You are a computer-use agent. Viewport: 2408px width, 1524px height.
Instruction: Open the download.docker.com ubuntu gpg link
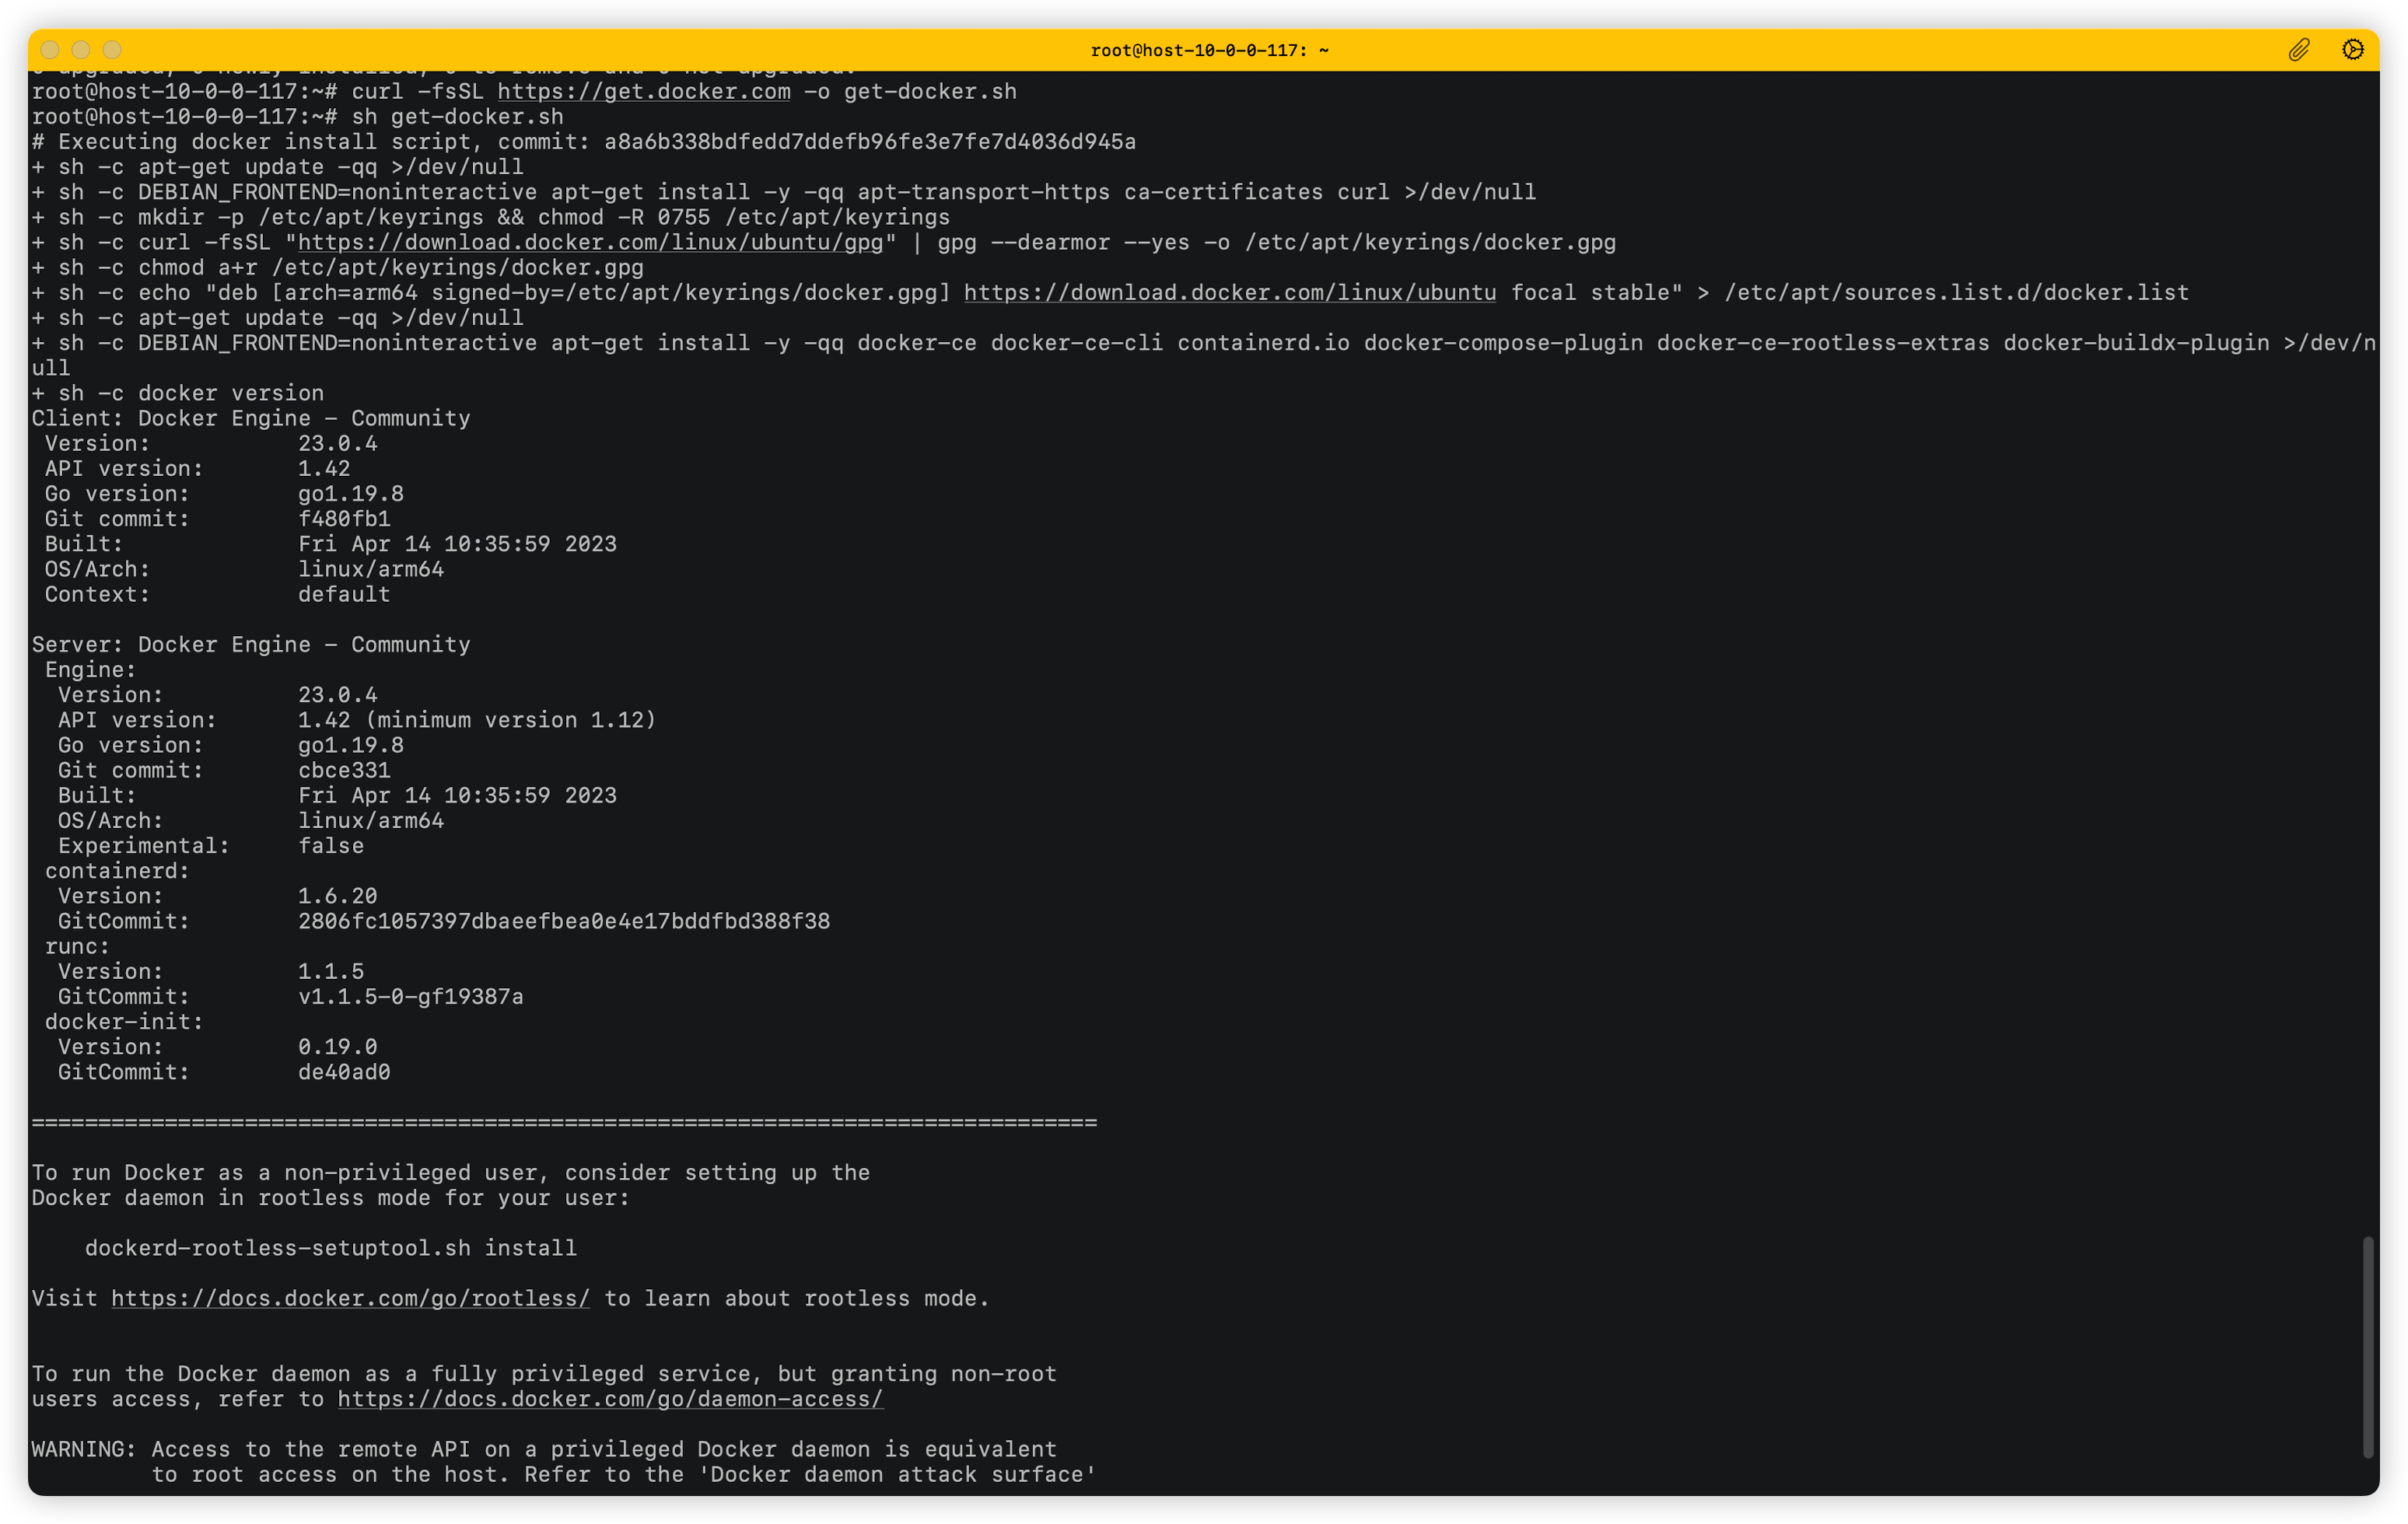(x=590, y=243)
